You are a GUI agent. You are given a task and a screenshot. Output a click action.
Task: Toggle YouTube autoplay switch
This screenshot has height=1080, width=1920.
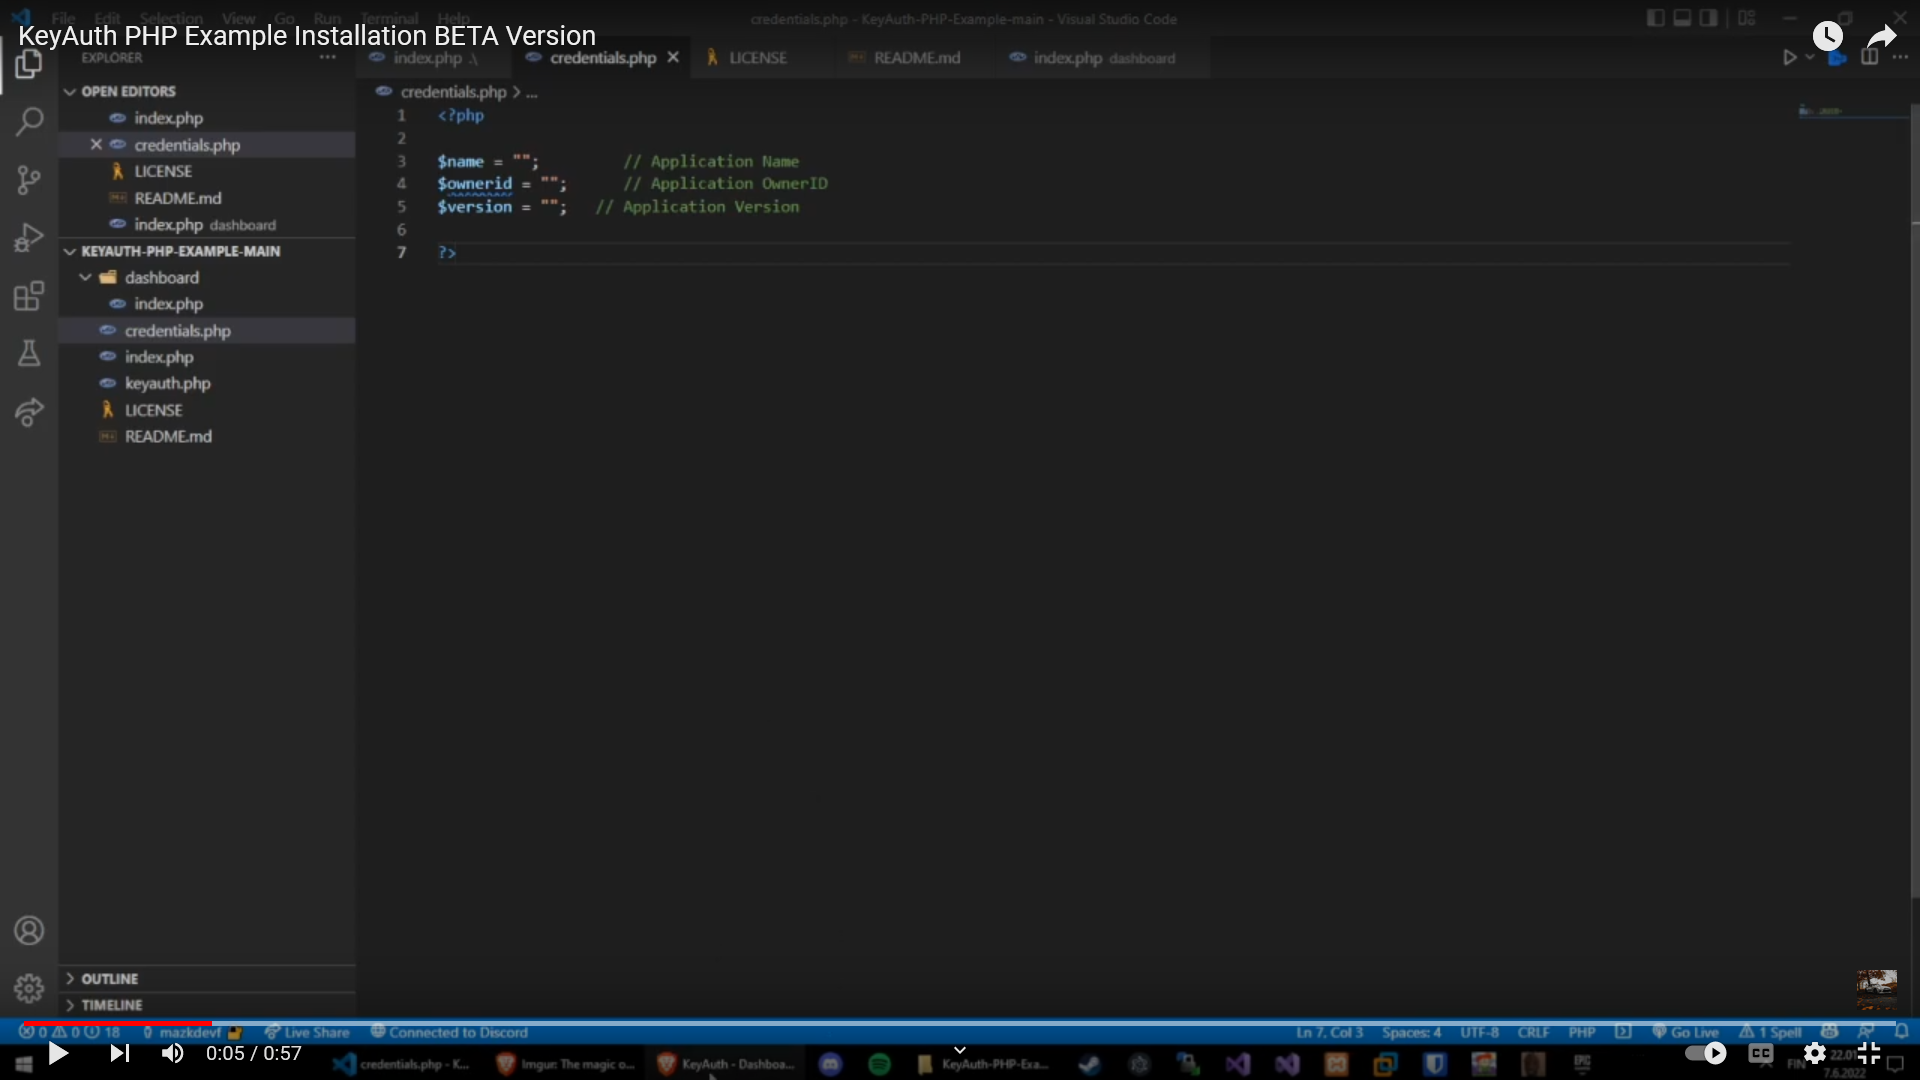point(1705,1053)
